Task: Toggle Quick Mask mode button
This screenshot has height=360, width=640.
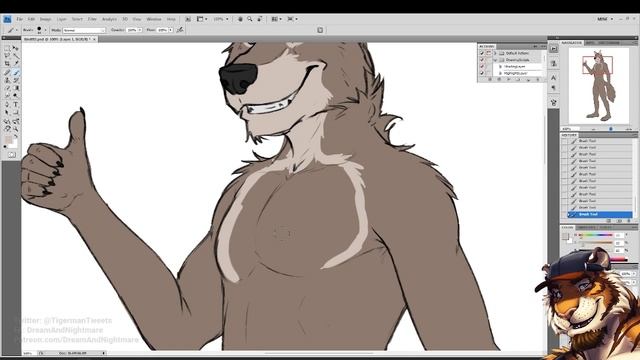Action: click(11, 155)
